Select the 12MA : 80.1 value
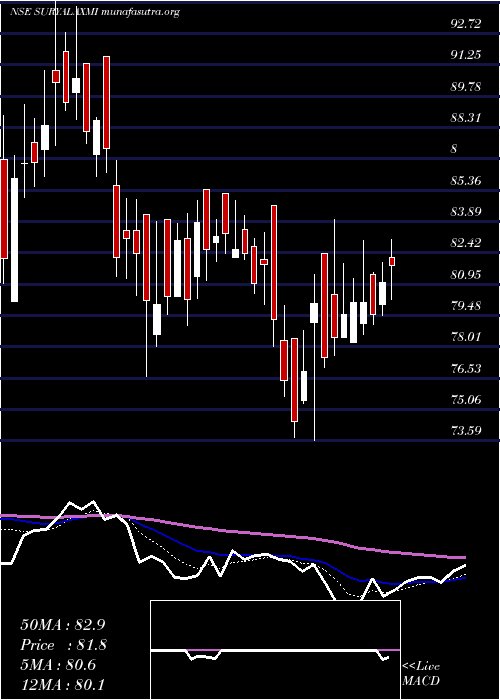The width and height of the screenshot is (500, 700). [x=64, y=684]
